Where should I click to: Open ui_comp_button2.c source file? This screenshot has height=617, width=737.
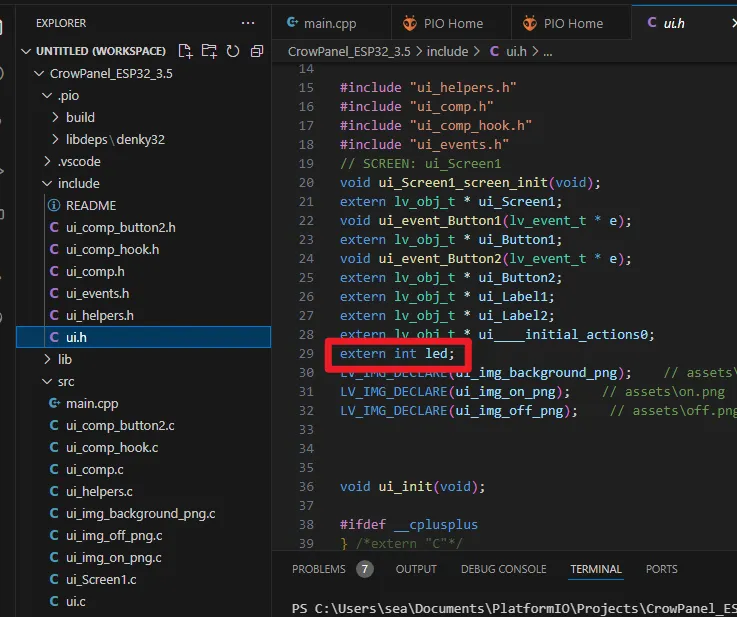tap(120, 425)
